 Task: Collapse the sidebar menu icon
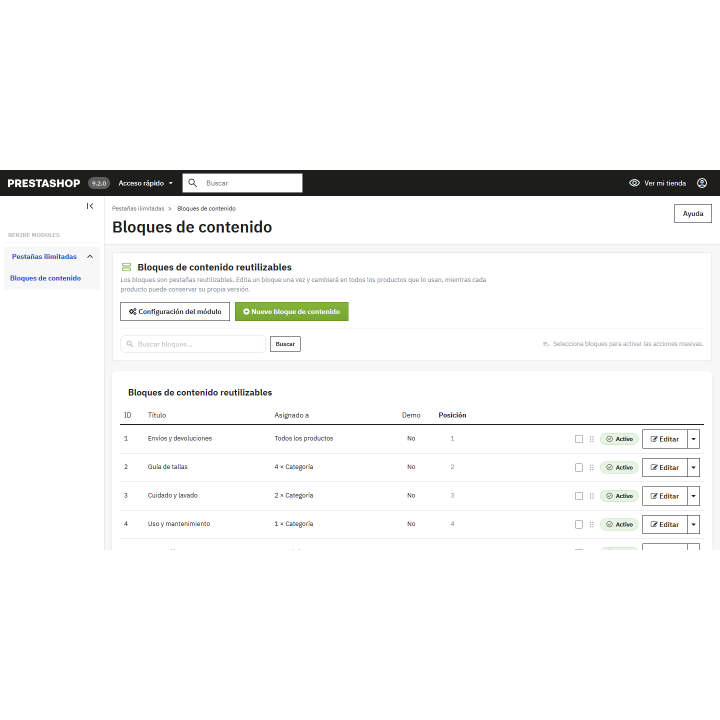click(x=90, y=206)
